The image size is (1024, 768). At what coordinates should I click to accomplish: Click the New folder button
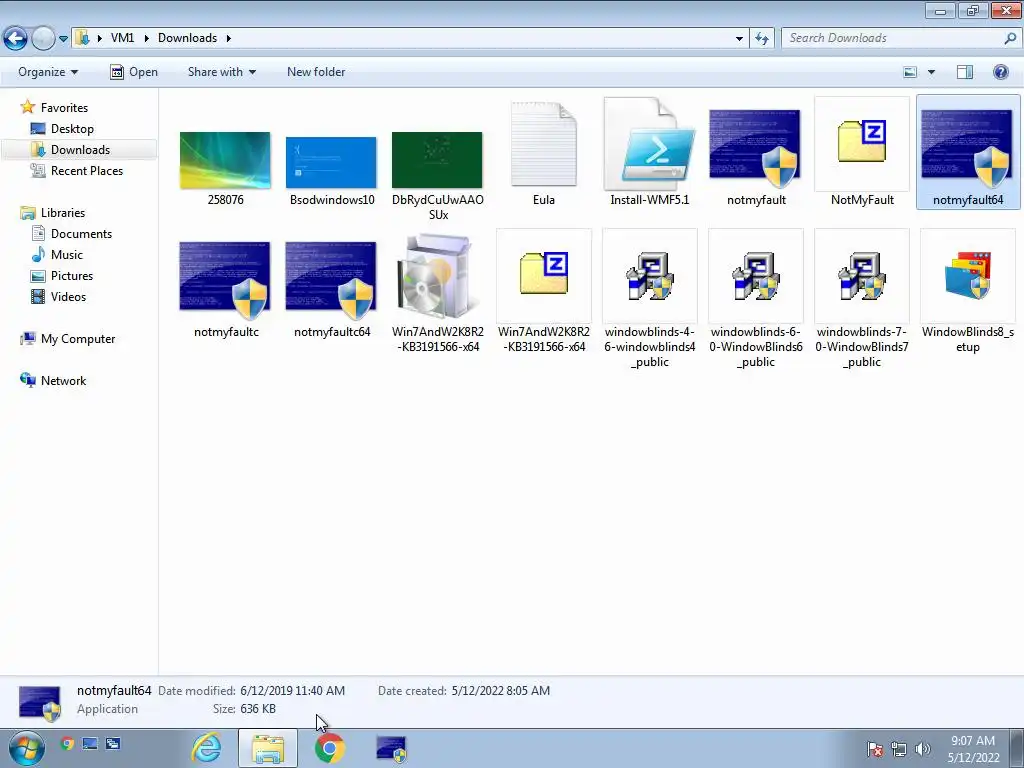pyautogui.click(x=316, y=72)
